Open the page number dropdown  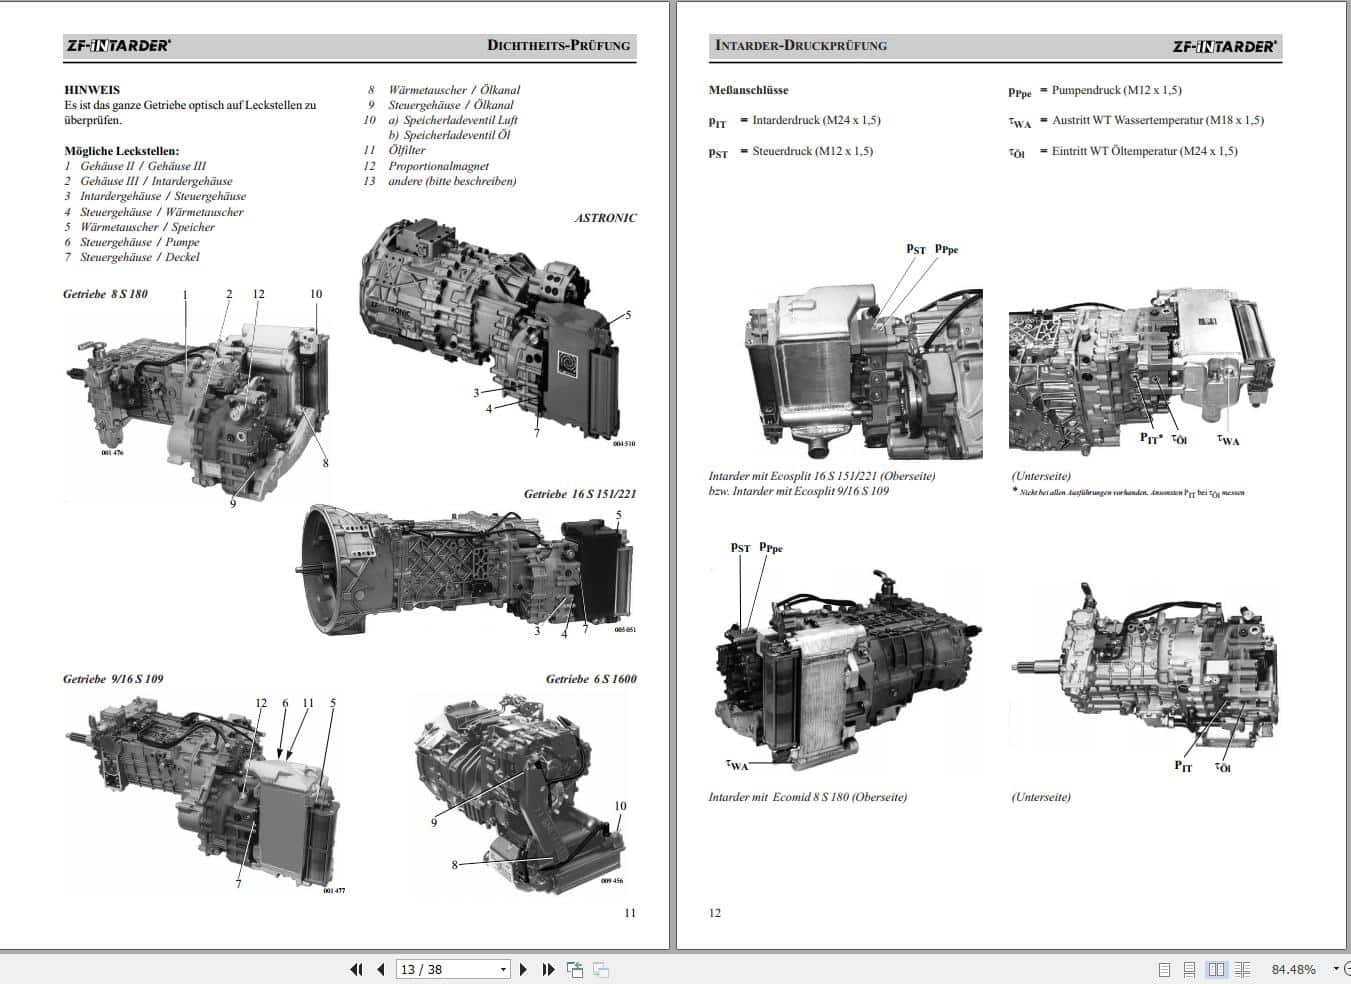pos(501,969)
